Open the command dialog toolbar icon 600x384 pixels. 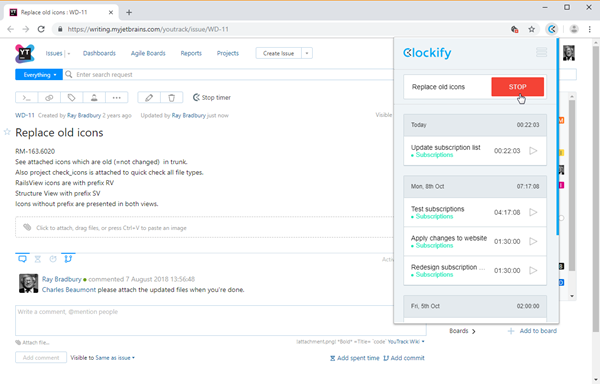[x=26, y=98]
